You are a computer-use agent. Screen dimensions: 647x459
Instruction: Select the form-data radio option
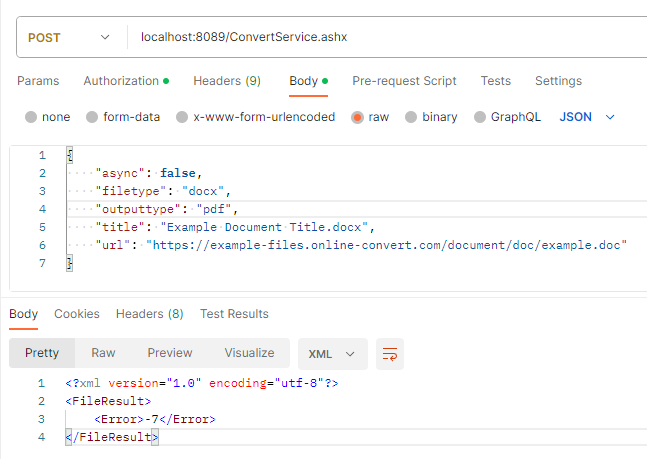[x=92, y=117]
